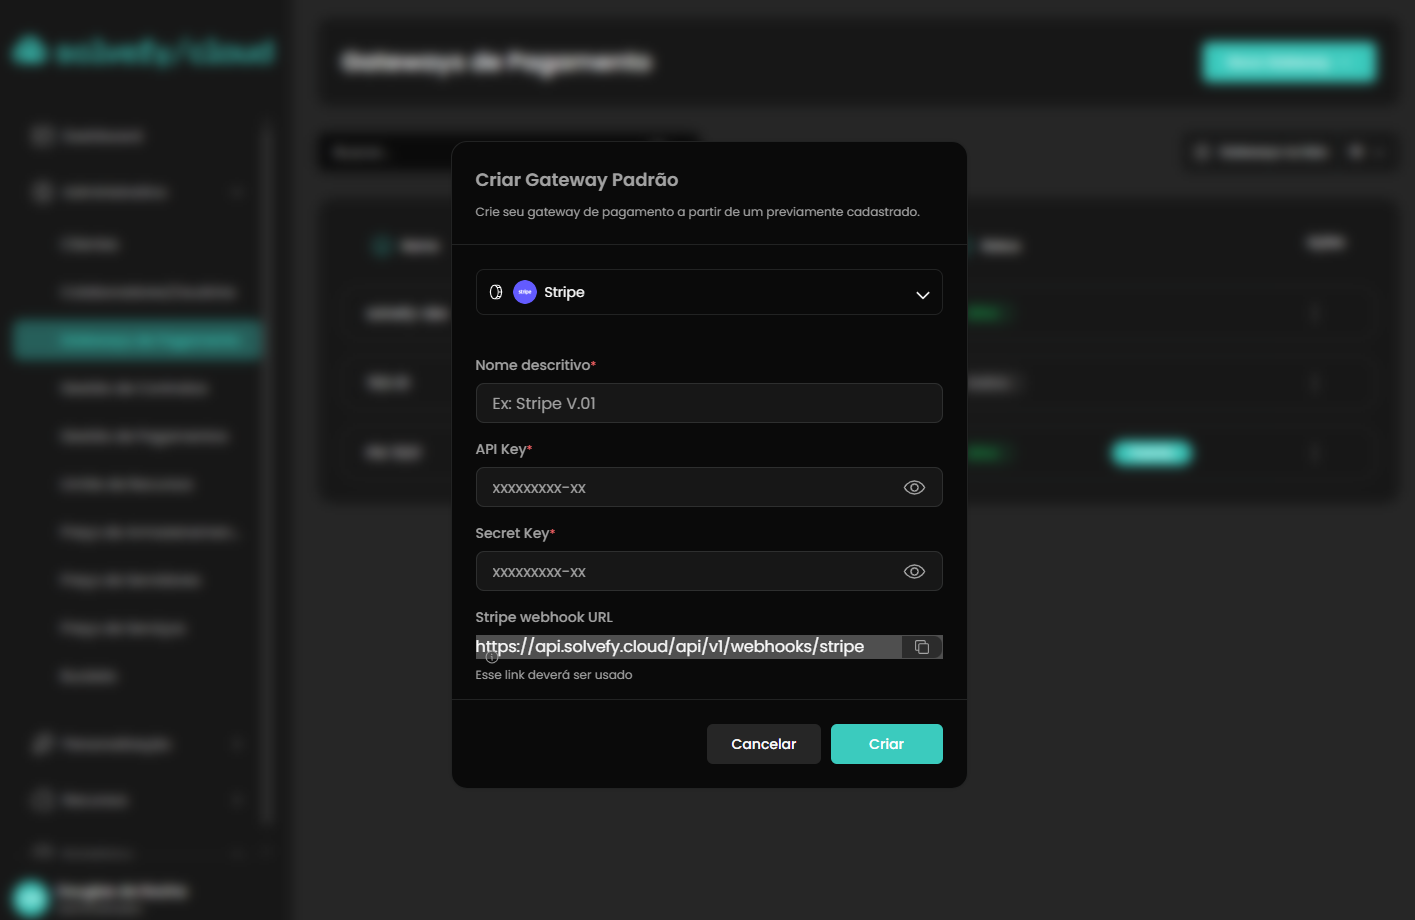1415x920 pixels.
Task: Click the 'Crie seu gateway de pagamento' description
Action: 698,212
